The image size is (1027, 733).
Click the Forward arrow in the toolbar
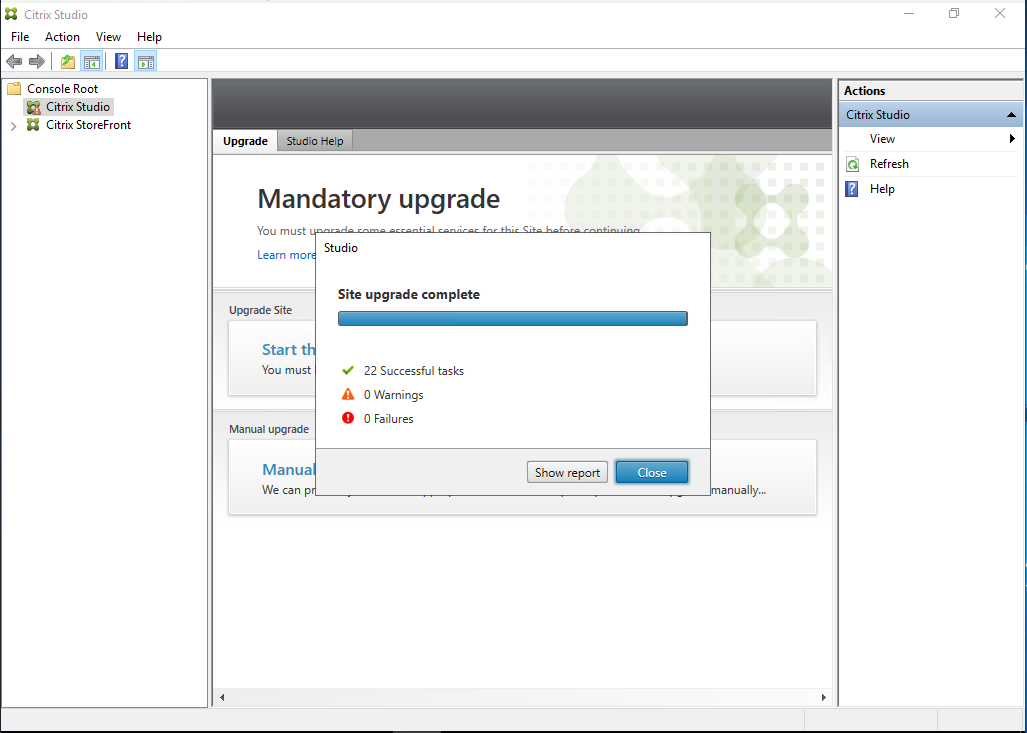point(37,62)
